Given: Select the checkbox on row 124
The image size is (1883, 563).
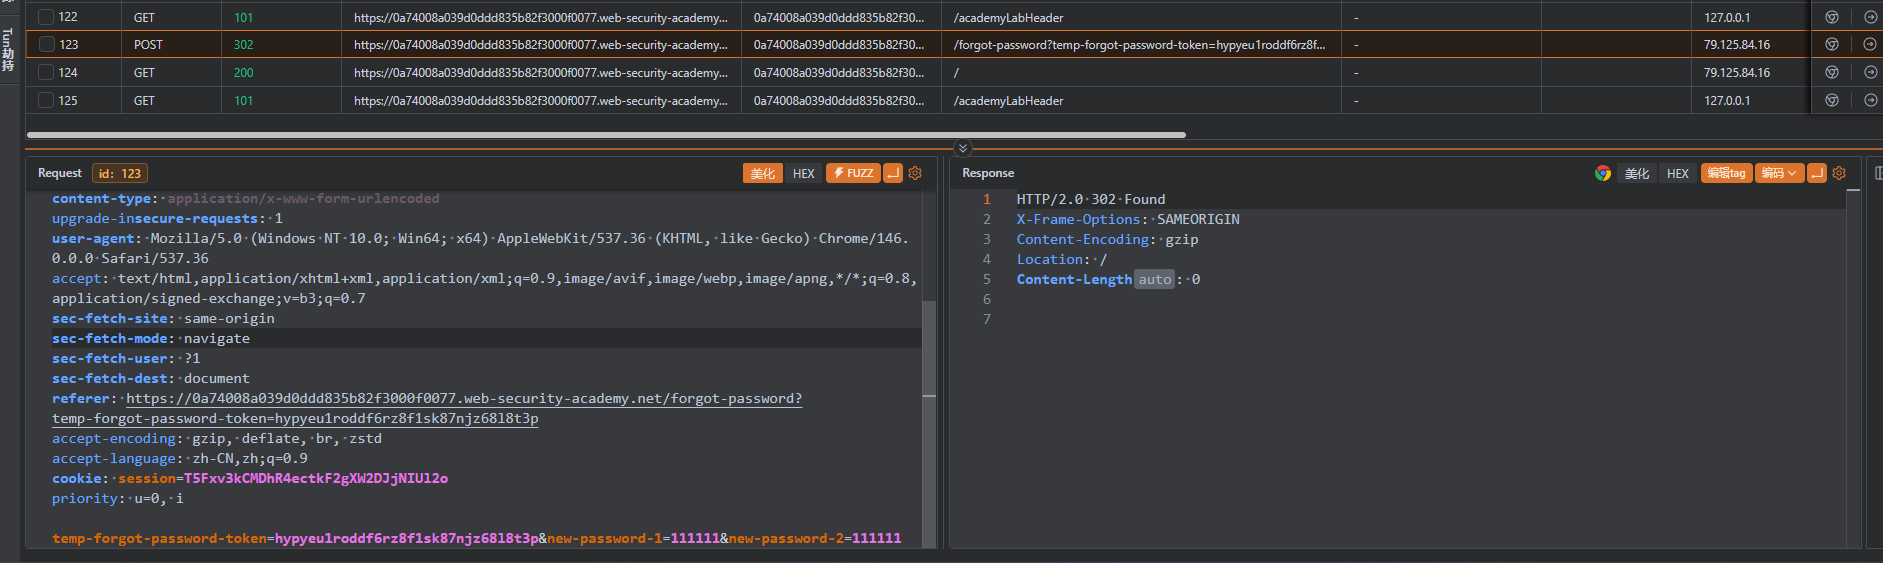Looking at the screenshot, I should pos(46,73).
